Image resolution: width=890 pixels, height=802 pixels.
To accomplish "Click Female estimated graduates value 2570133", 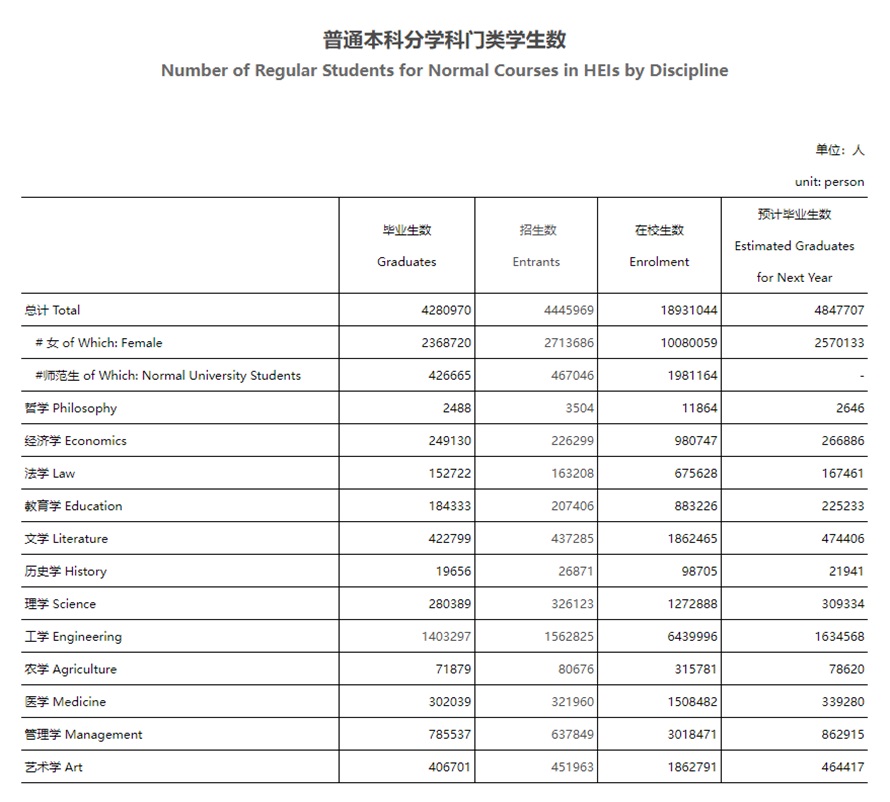I will [x=839, y=343].
